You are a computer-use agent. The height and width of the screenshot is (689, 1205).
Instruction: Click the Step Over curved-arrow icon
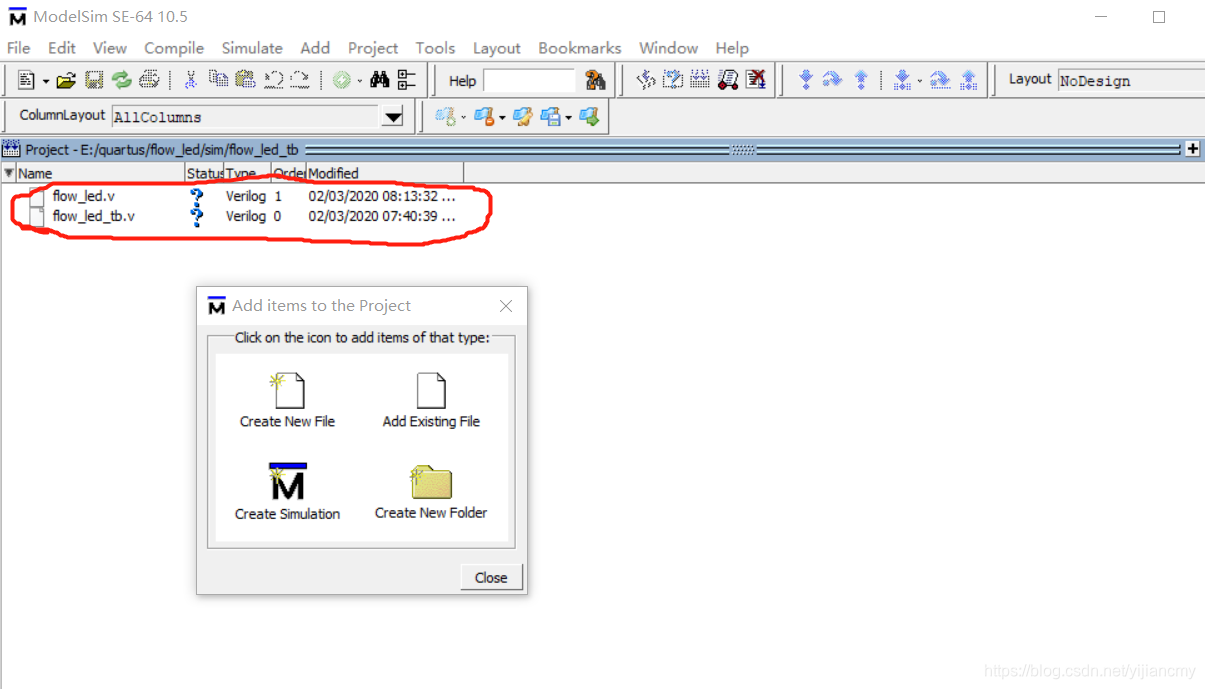(832, 80)
